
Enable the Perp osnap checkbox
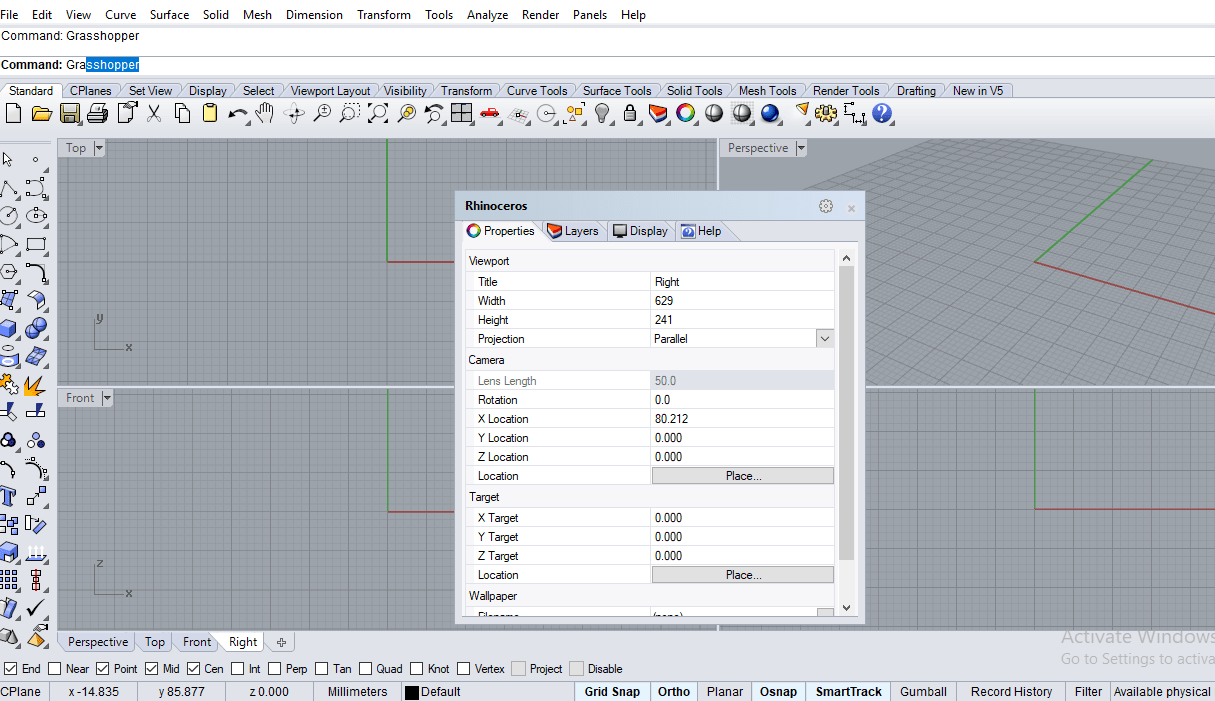click(x=274, y=669)
